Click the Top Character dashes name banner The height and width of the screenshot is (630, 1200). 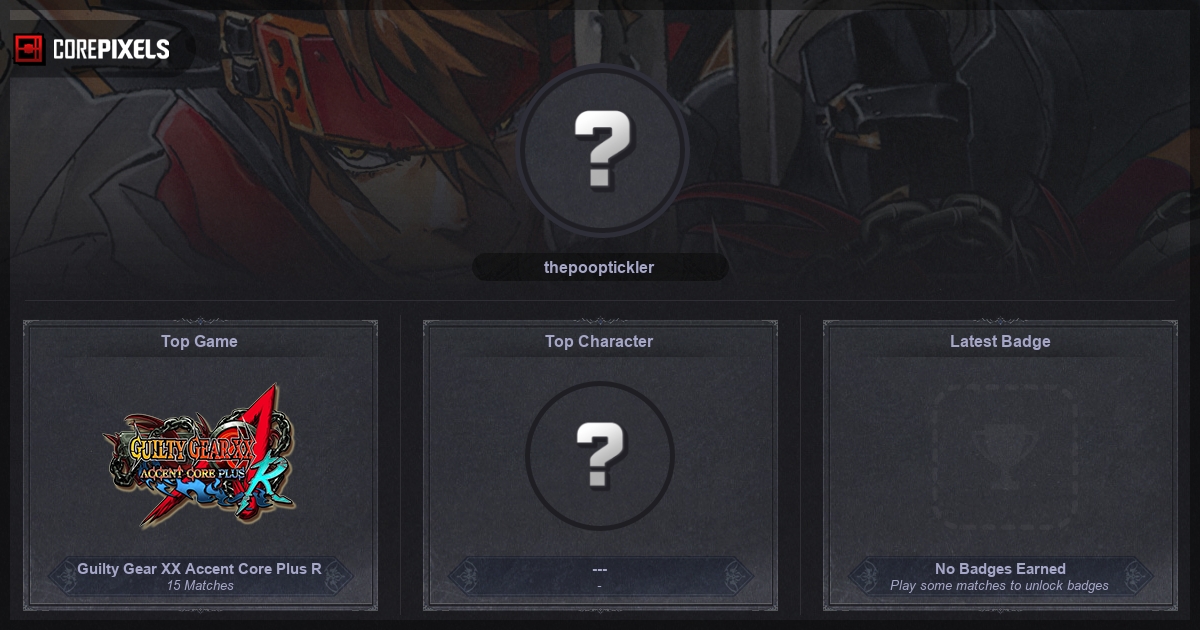tap(600, 576)
